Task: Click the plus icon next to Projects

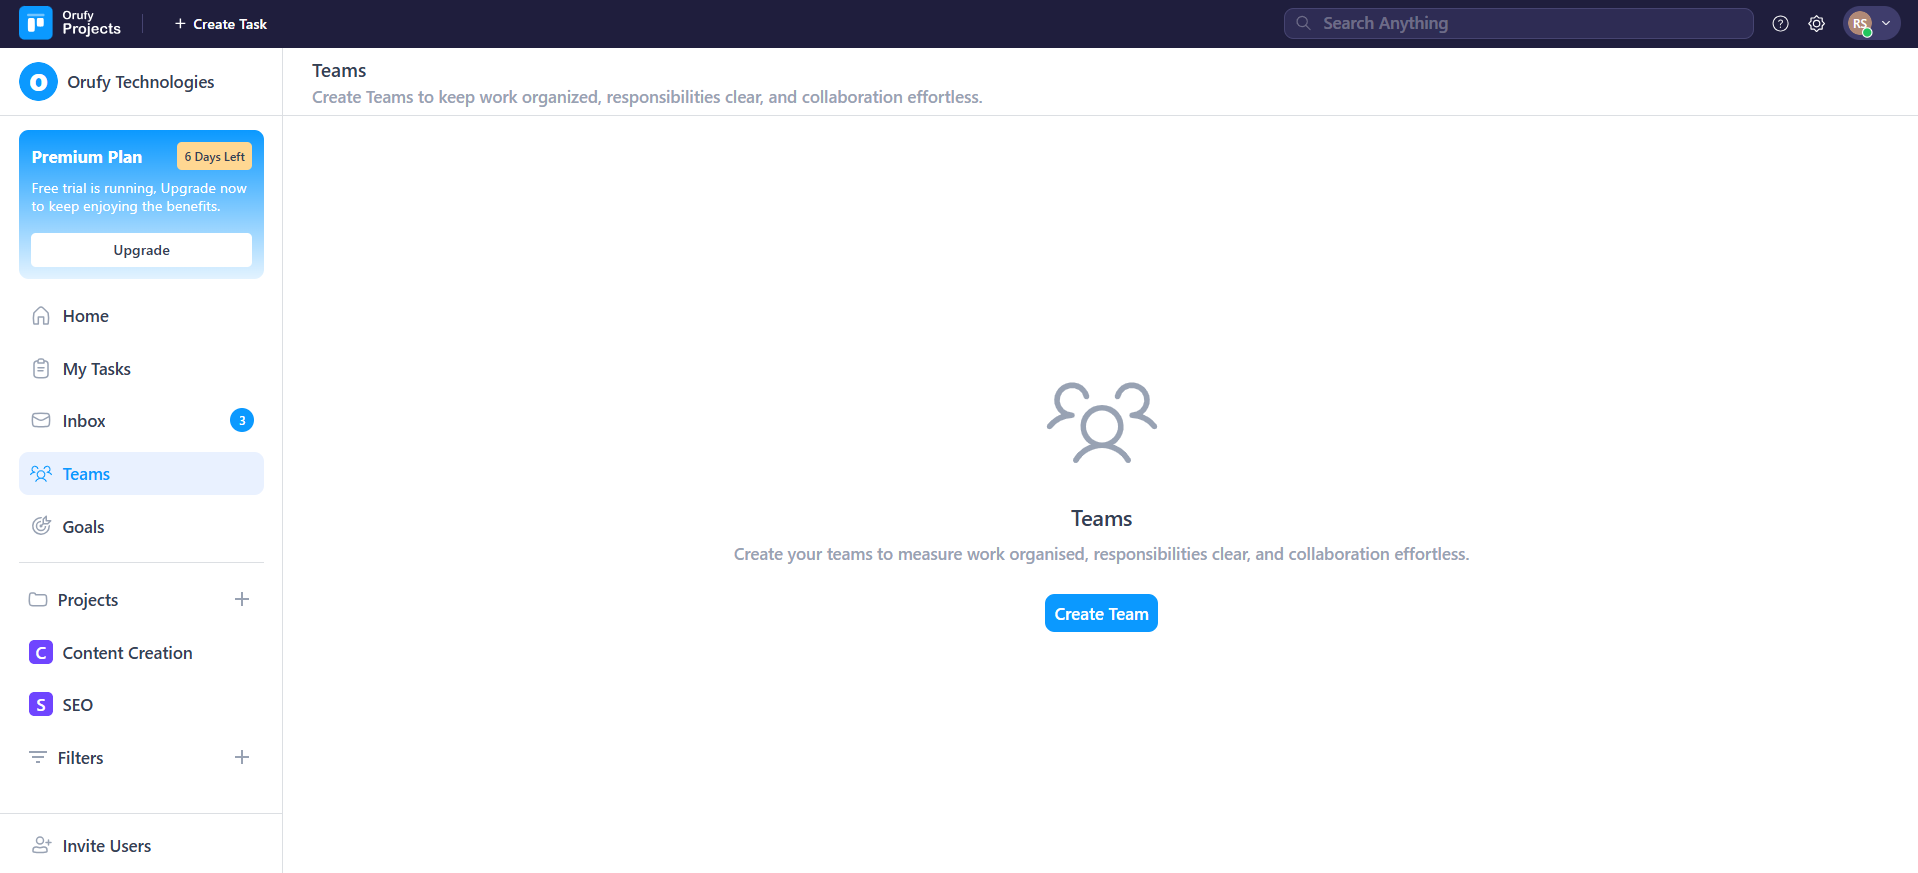Action: coord(242,600)
